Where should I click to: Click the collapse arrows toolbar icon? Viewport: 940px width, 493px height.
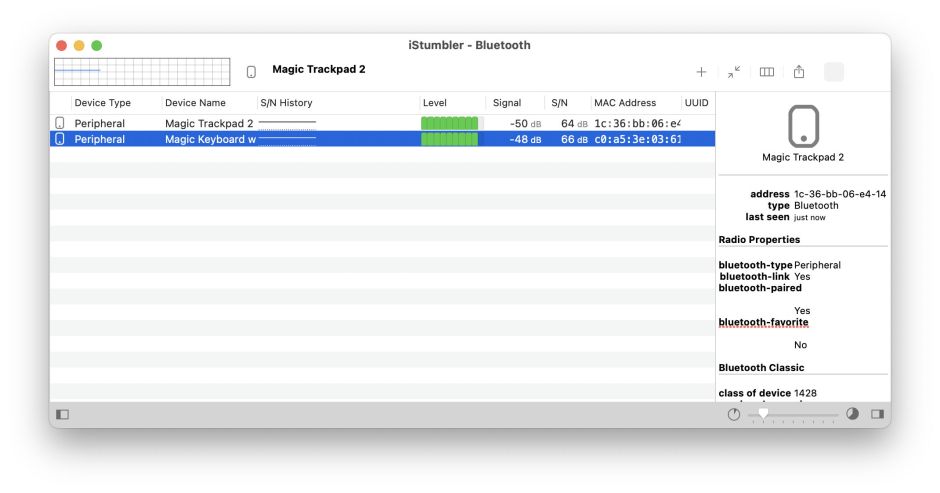click(x=734, y=72)
